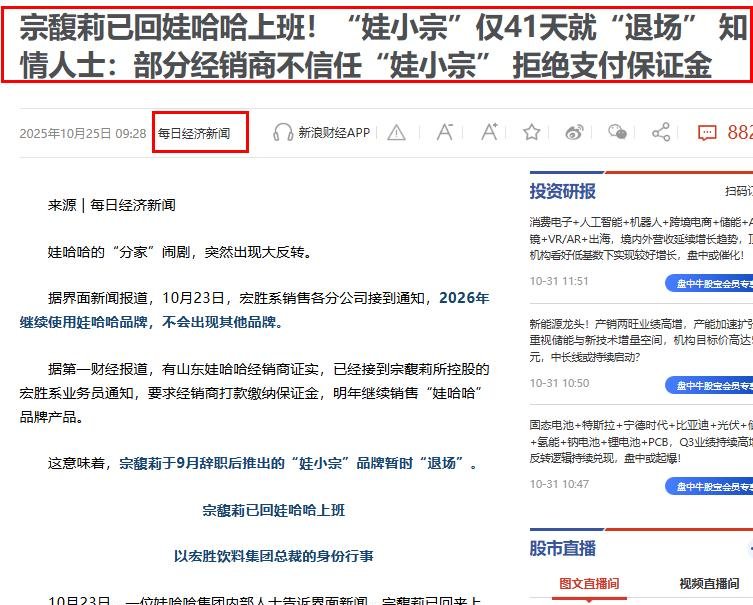Click blue member button dated 10-31 10:50
Screen dimensions: 753x605
[x=709, y=385]
